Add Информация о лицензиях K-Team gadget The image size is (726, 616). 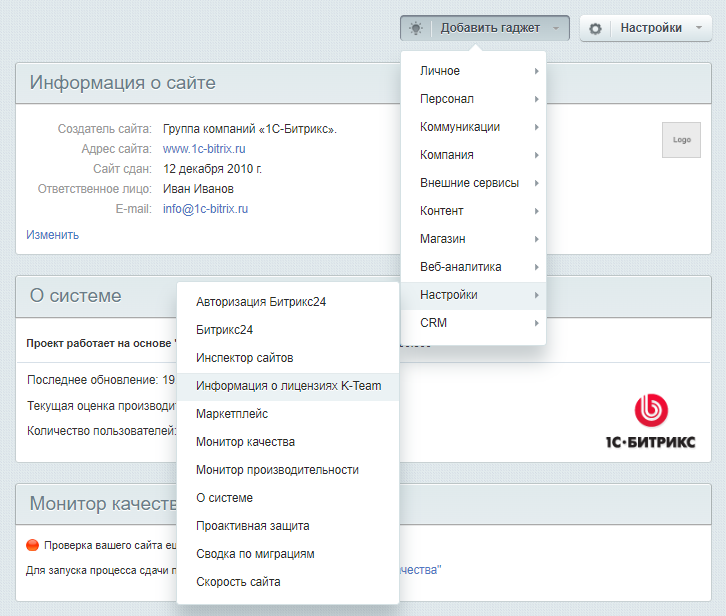tap(288, 386)
